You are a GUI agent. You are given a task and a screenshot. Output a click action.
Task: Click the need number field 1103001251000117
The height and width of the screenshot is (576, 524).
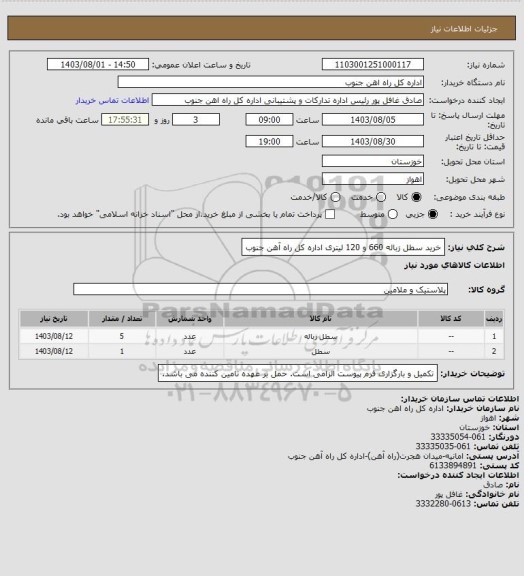[x=373, y=64]
